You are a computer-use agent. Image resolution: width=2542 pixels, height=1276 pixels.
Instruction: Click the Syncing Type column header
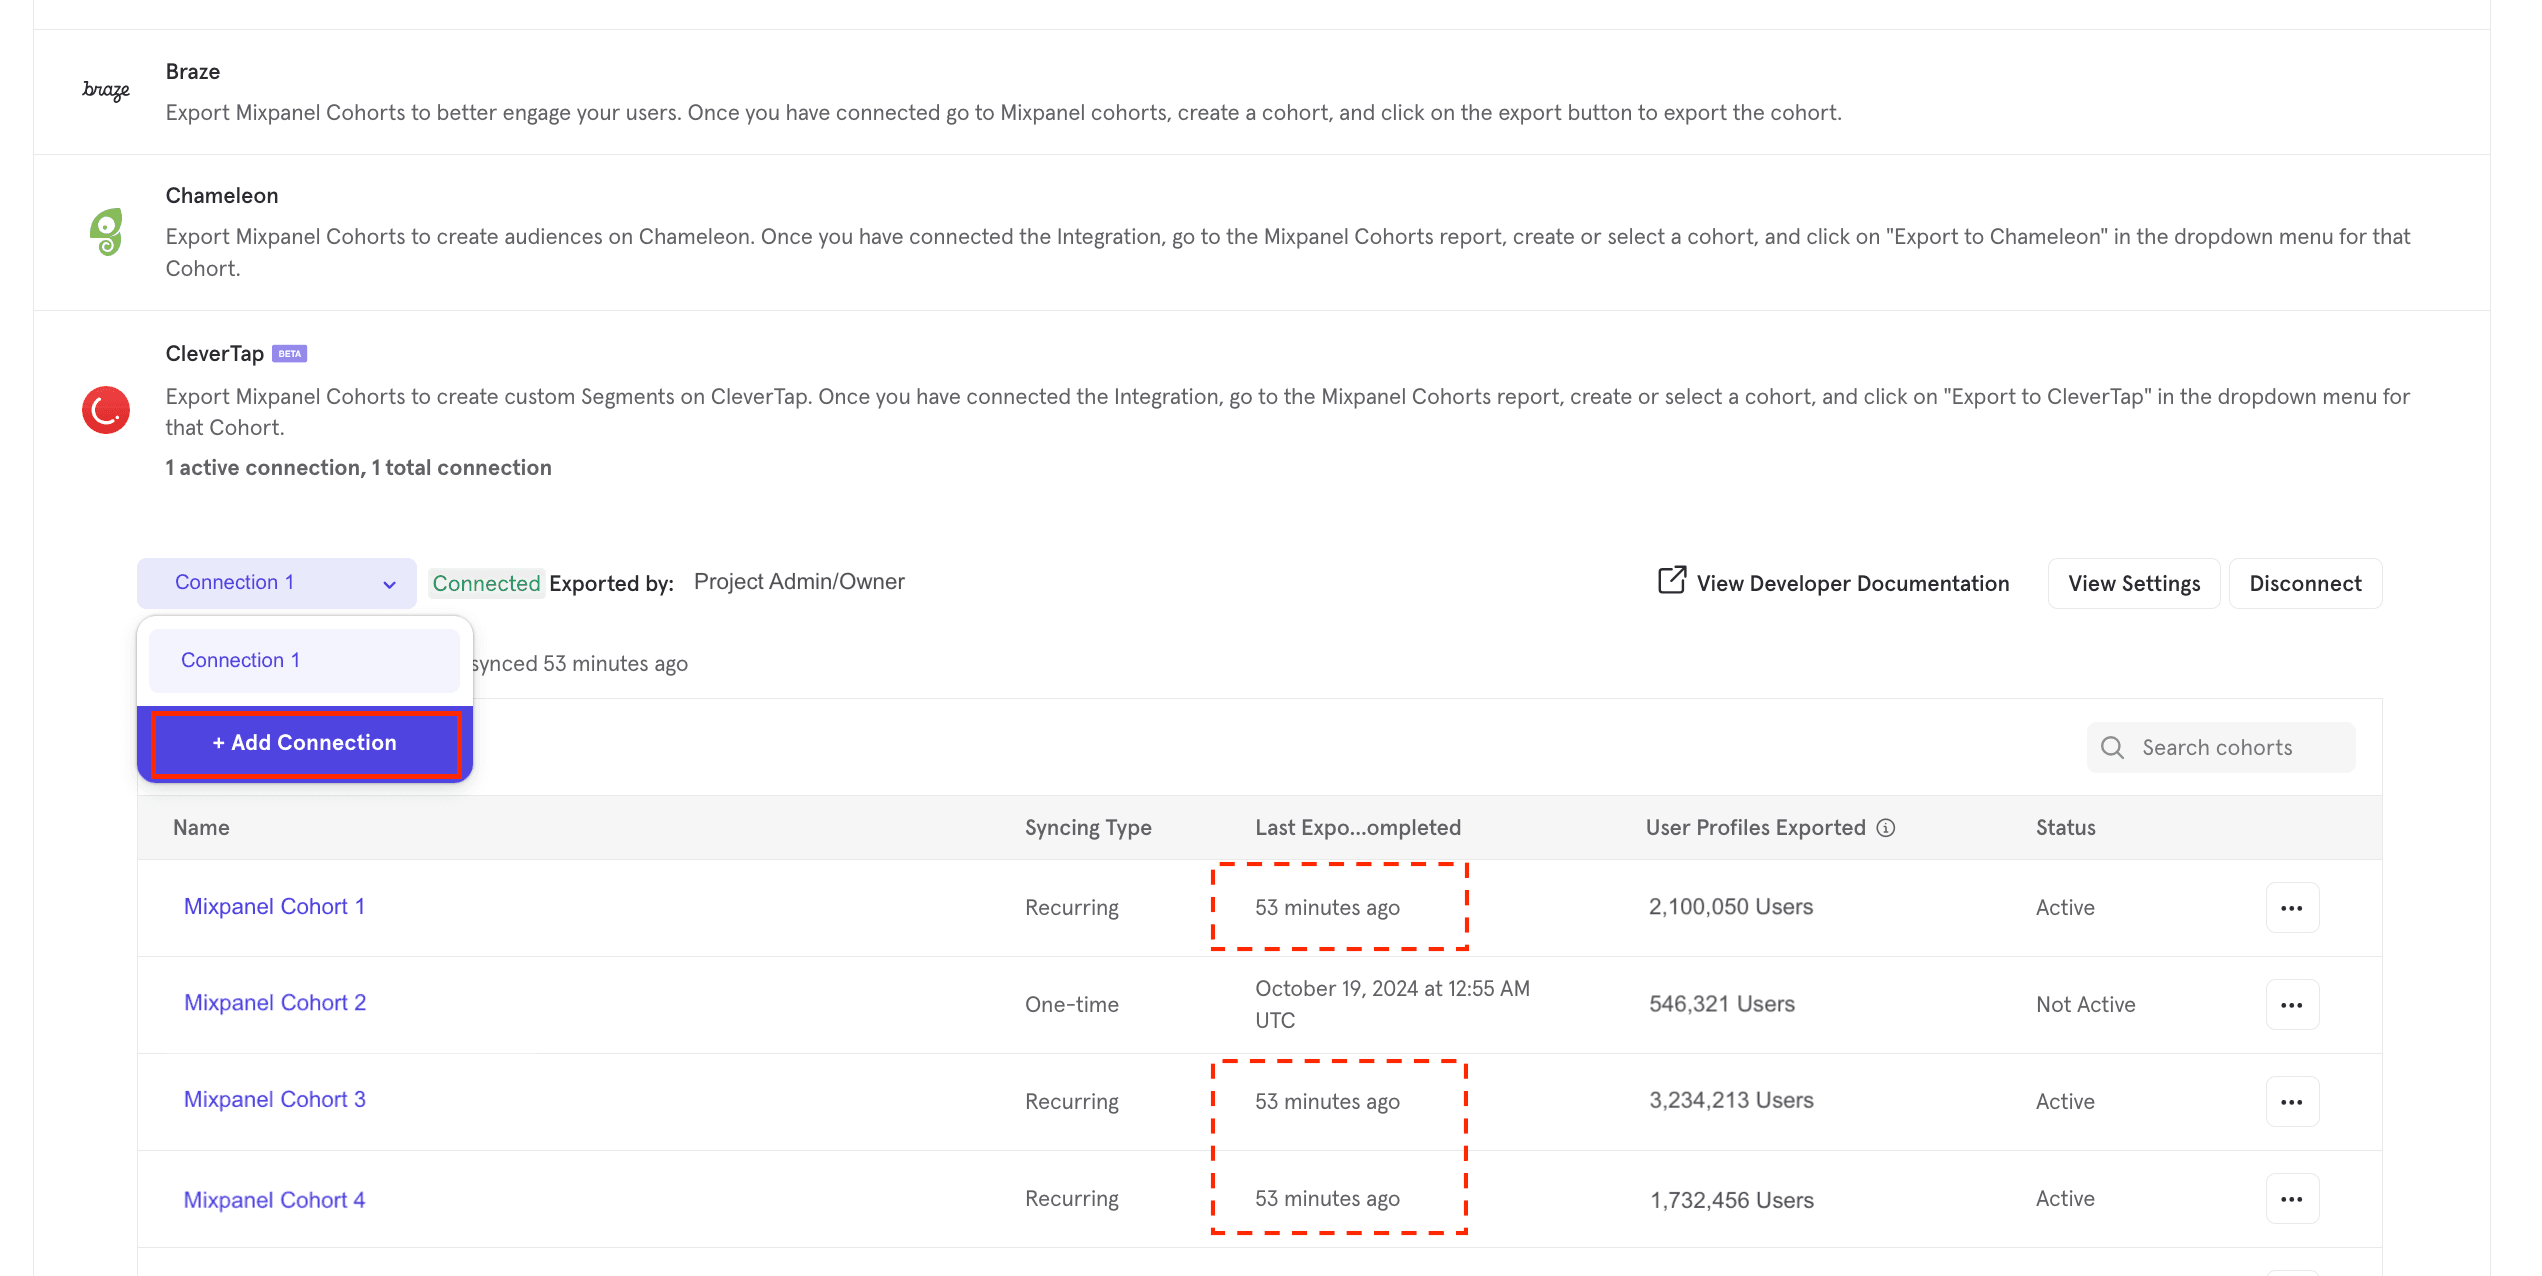pyautogui.click(x=1088, y=828)
